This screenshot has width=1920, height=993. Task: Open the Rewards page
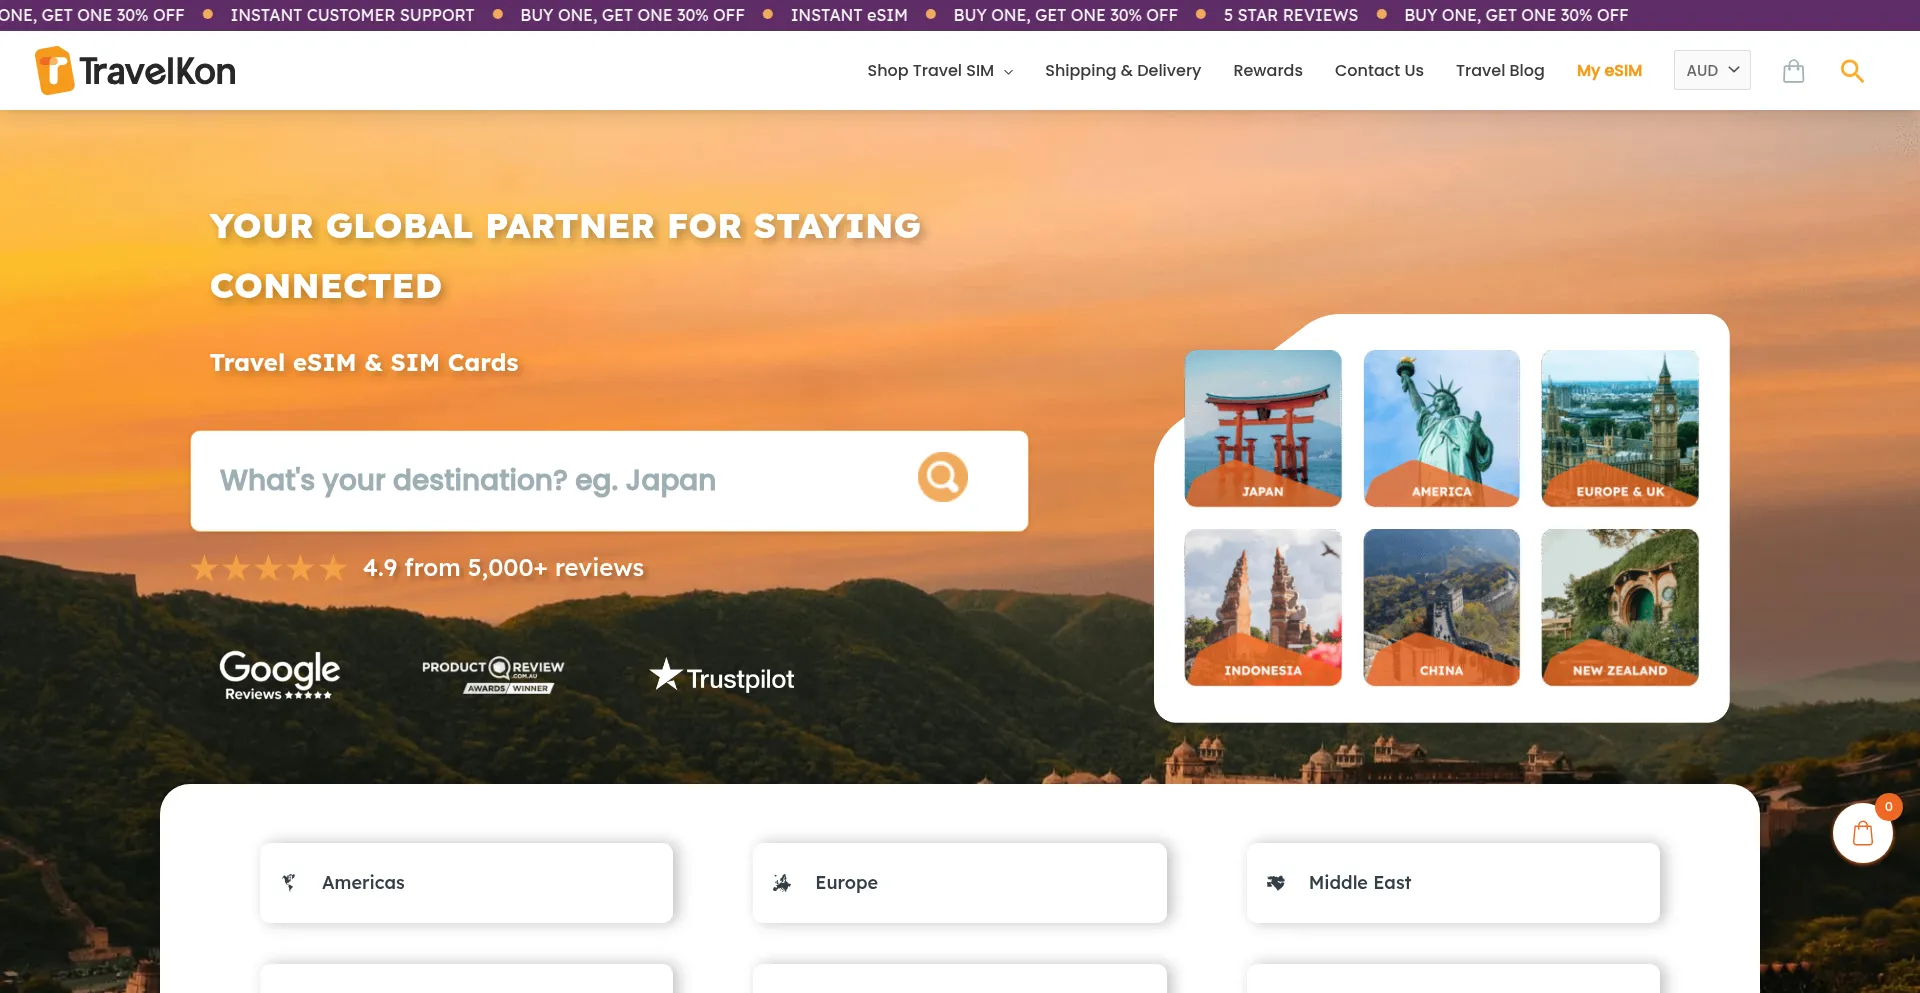[x=1268, y=71]
